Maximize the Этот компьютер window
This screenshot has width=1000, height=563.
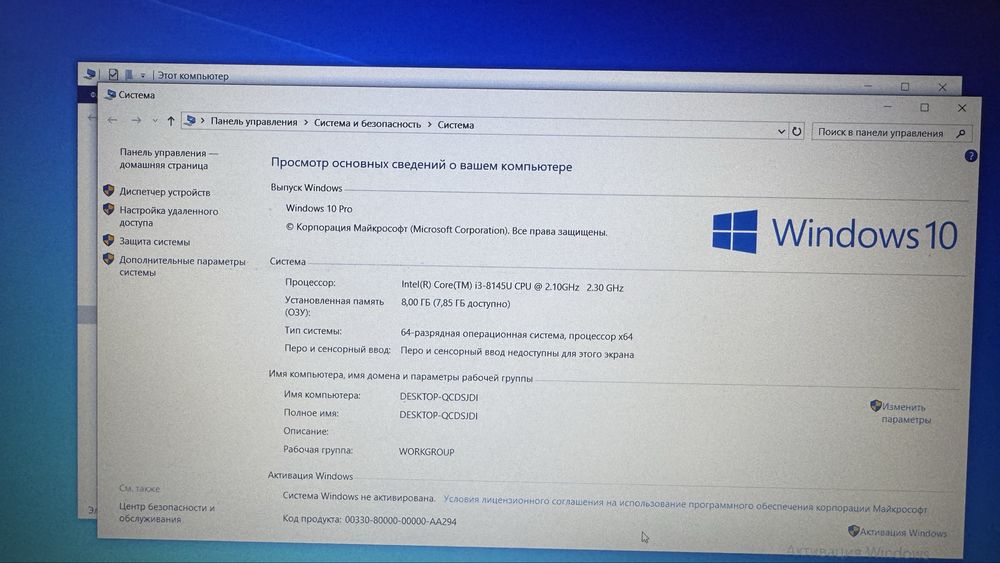904,86
